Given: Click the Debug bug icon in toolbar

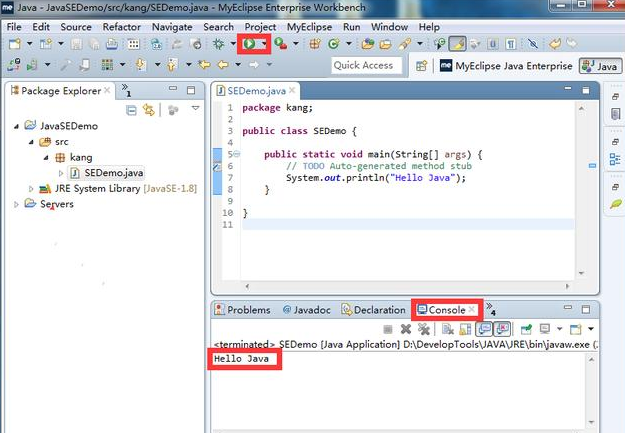Looking at the screenshot, I should pos(217,44).
